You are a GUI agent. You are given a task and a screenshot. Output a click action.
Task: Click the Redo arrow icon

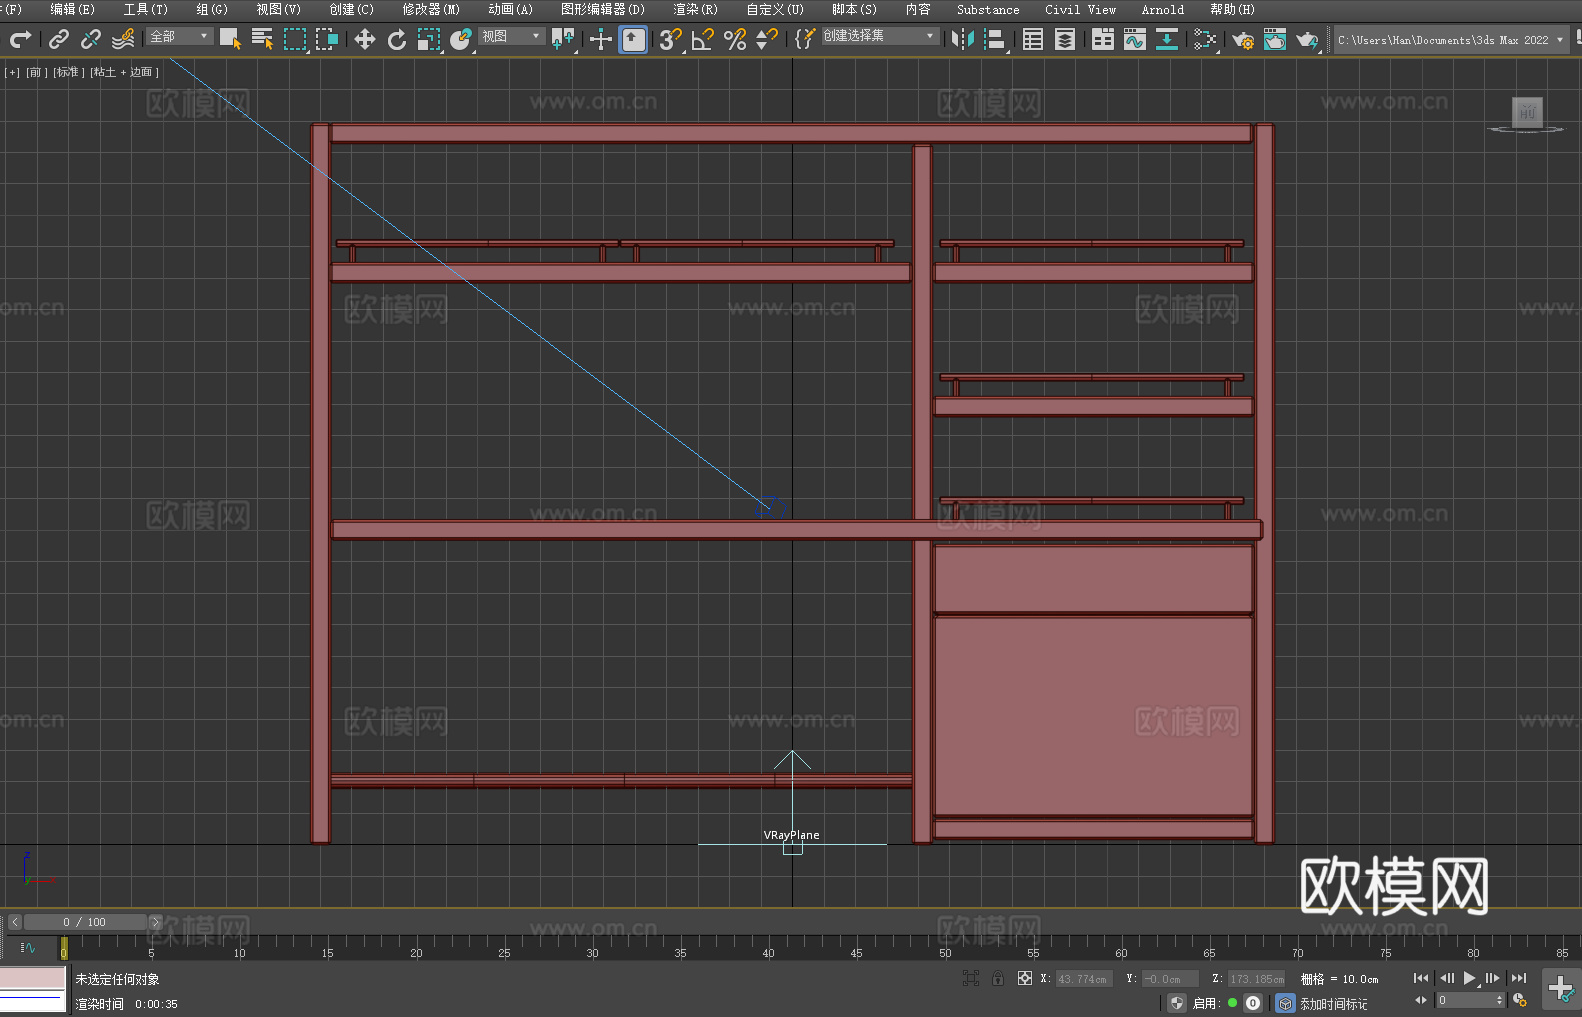coord(20,39)
